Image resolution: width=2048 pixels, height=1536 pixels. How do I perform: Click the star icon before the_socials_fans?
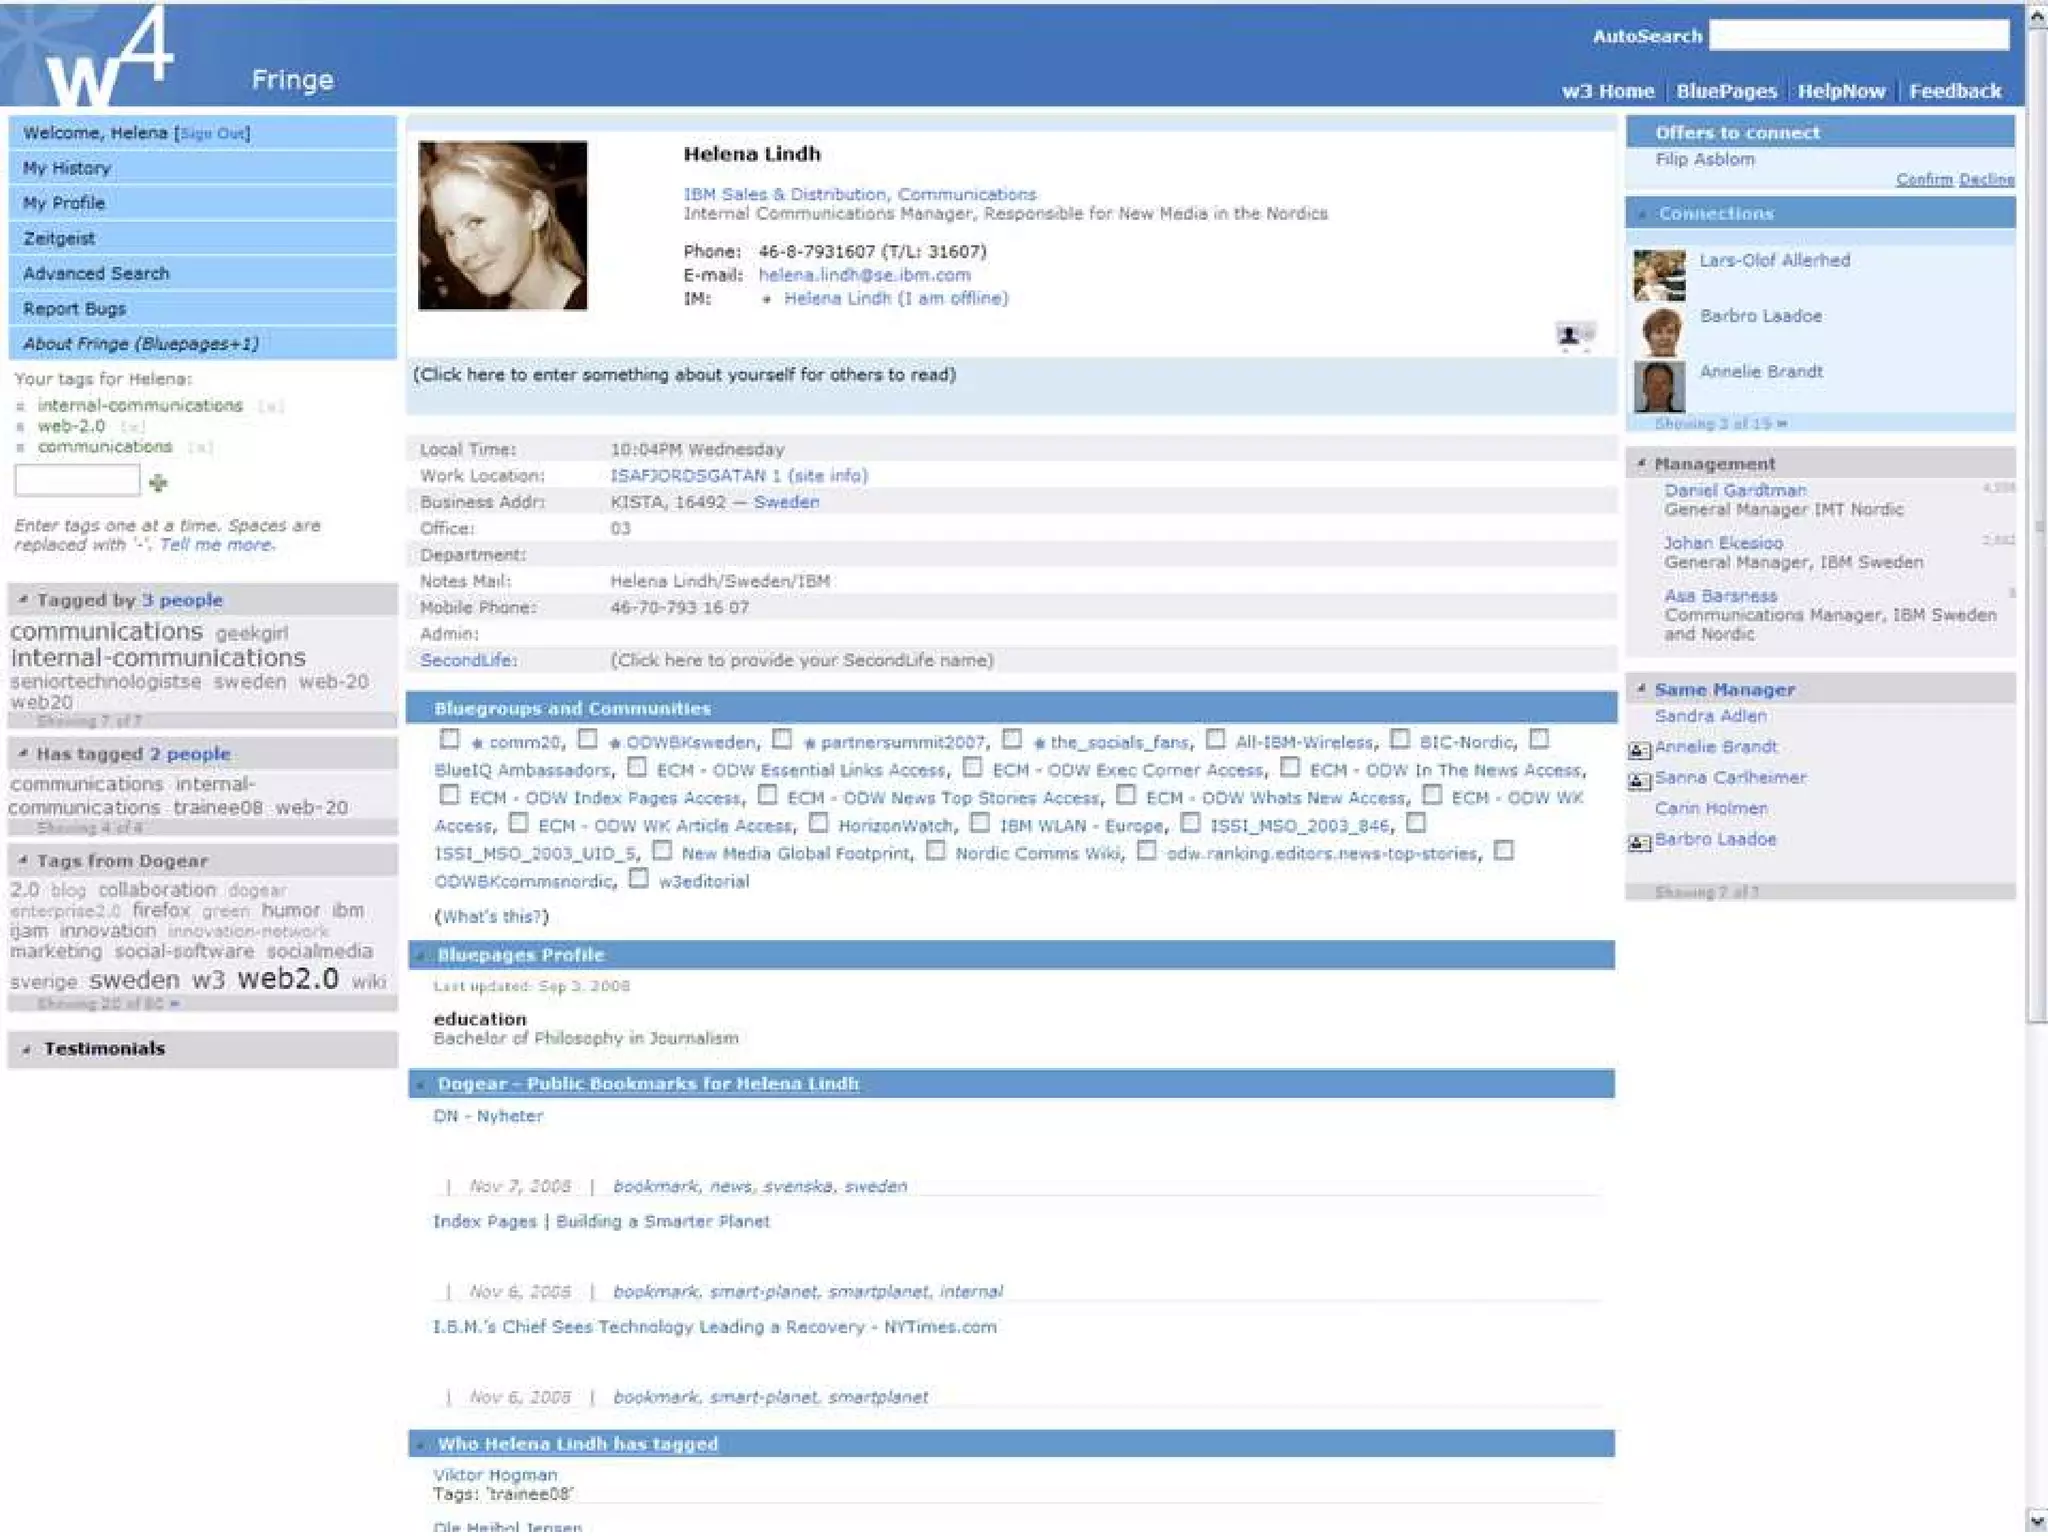point(1039,743)
